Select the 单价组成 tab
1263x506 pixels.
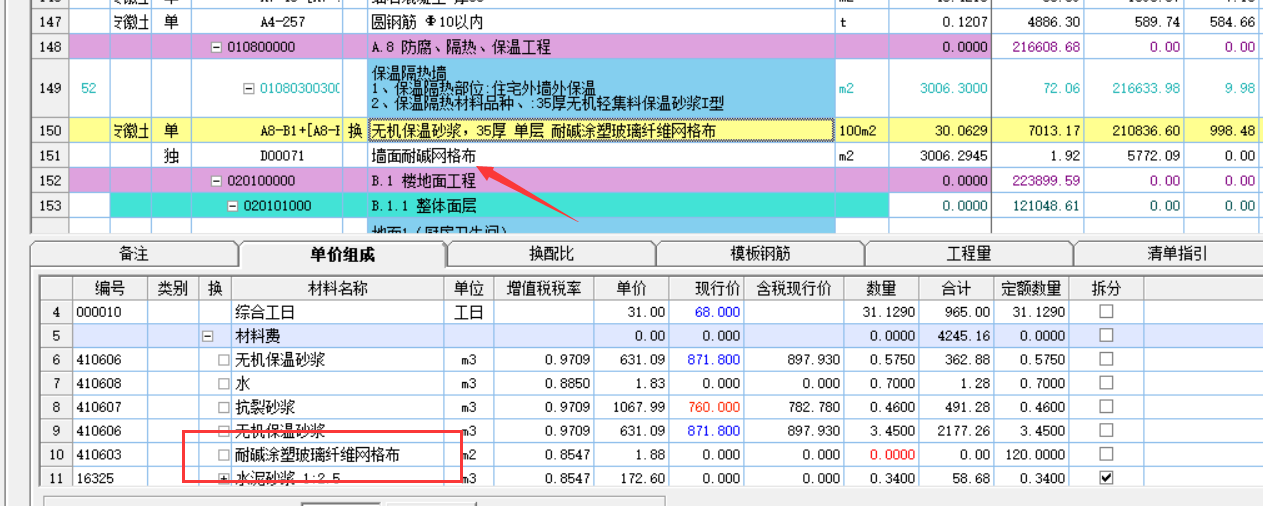click(342, 254)
